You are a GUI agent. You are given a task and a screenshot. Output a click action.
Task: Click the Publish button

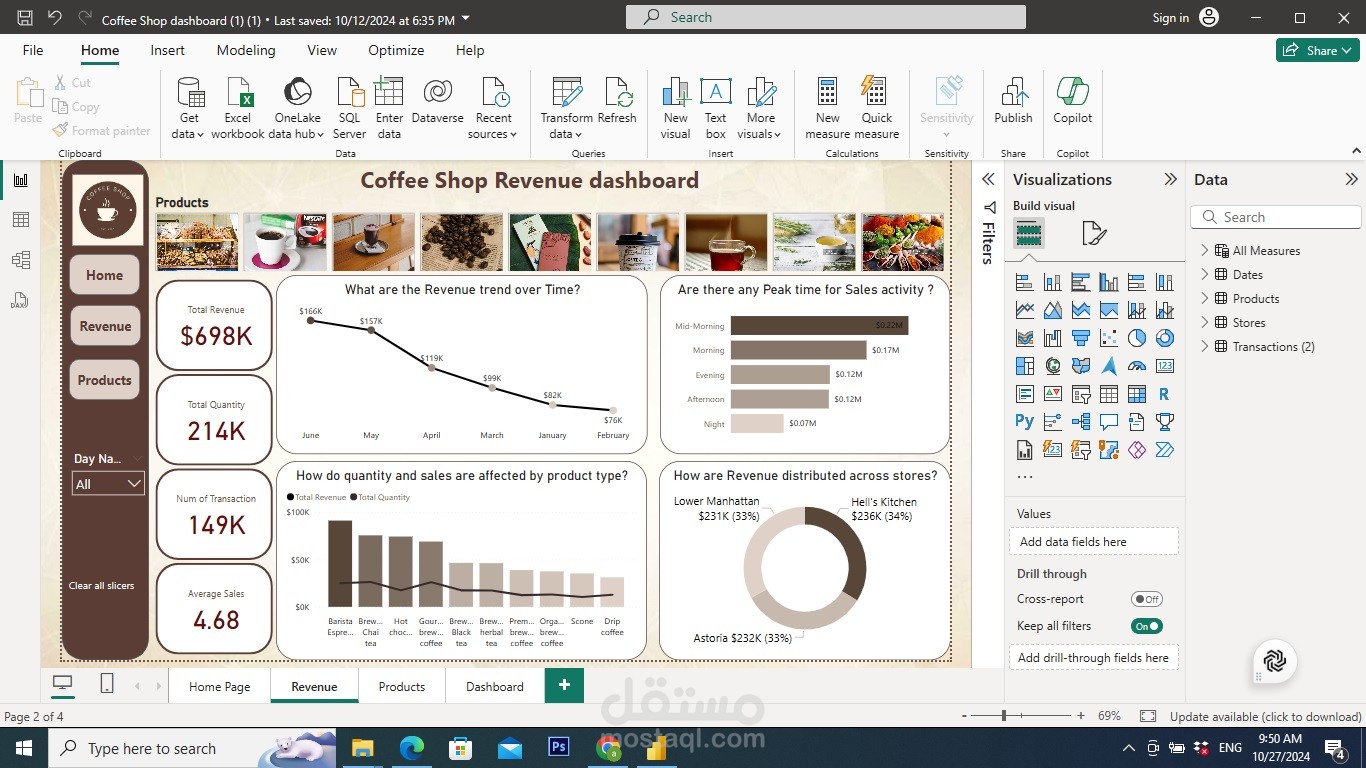pyautogui.click(x=1013, y=102)
